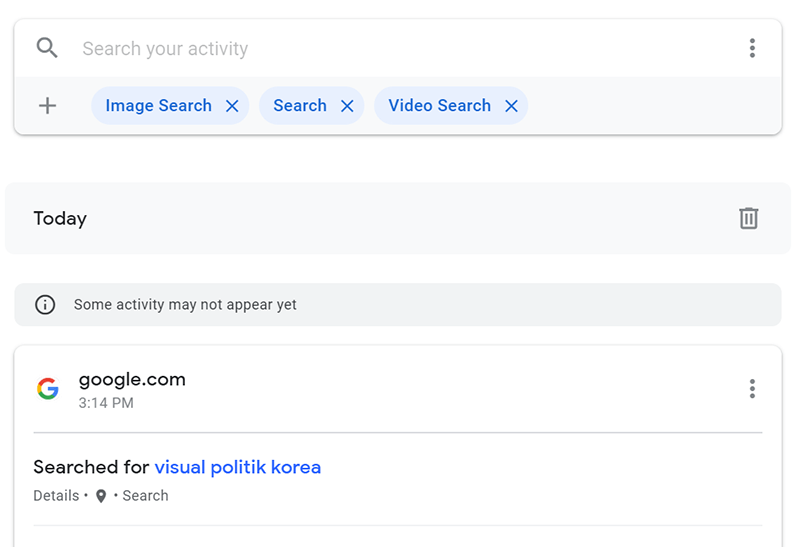Click the magnifying glass search icon
800x547 pixels.
[47, 48]
